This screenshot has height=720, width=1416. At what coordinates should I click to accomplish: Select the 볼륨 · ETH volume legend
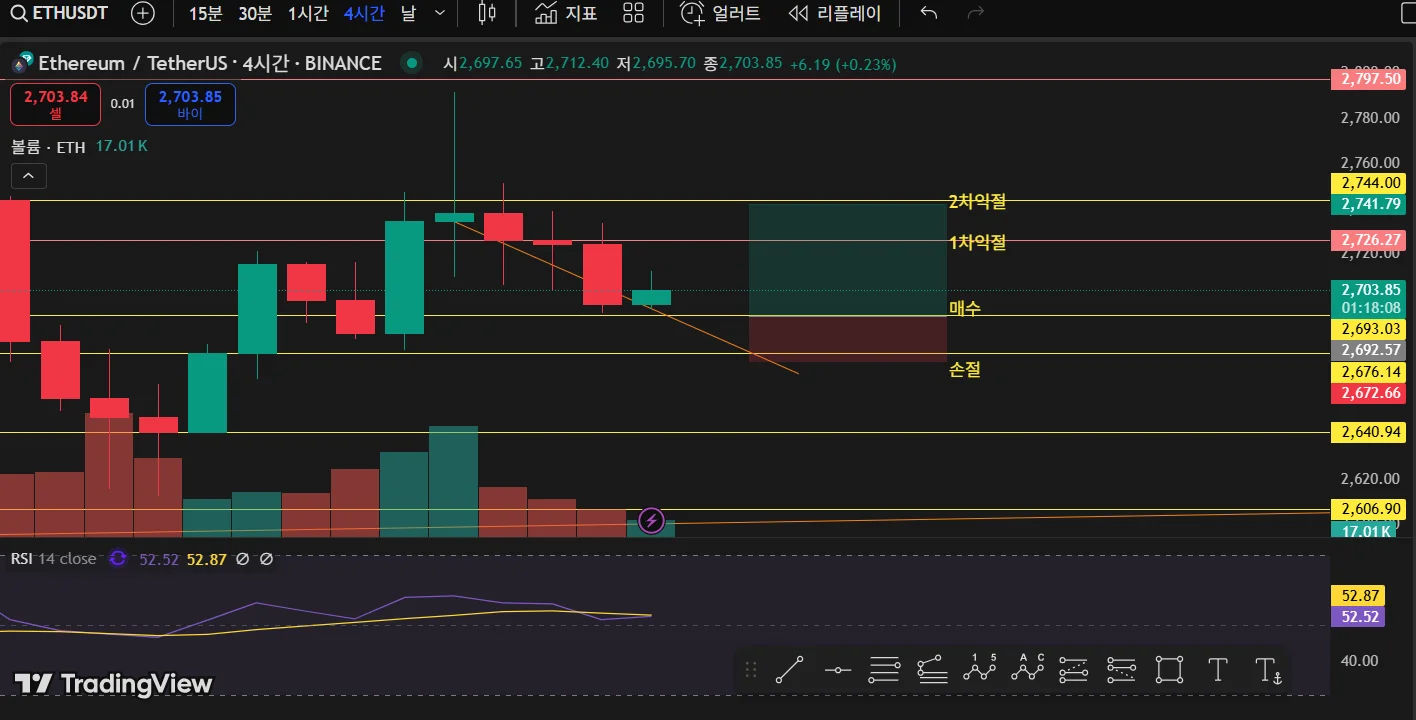click(48, 146)
